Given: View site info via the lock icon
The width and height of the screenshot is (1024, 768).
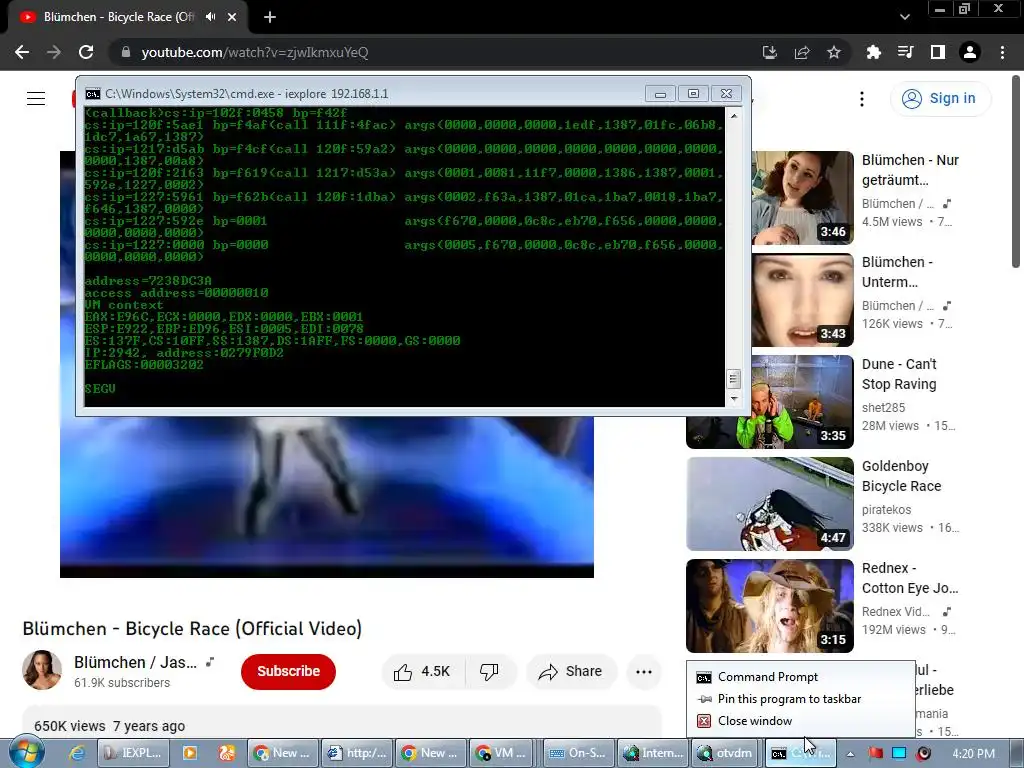Looking at the screenshot, I should (x=126, y=52).
